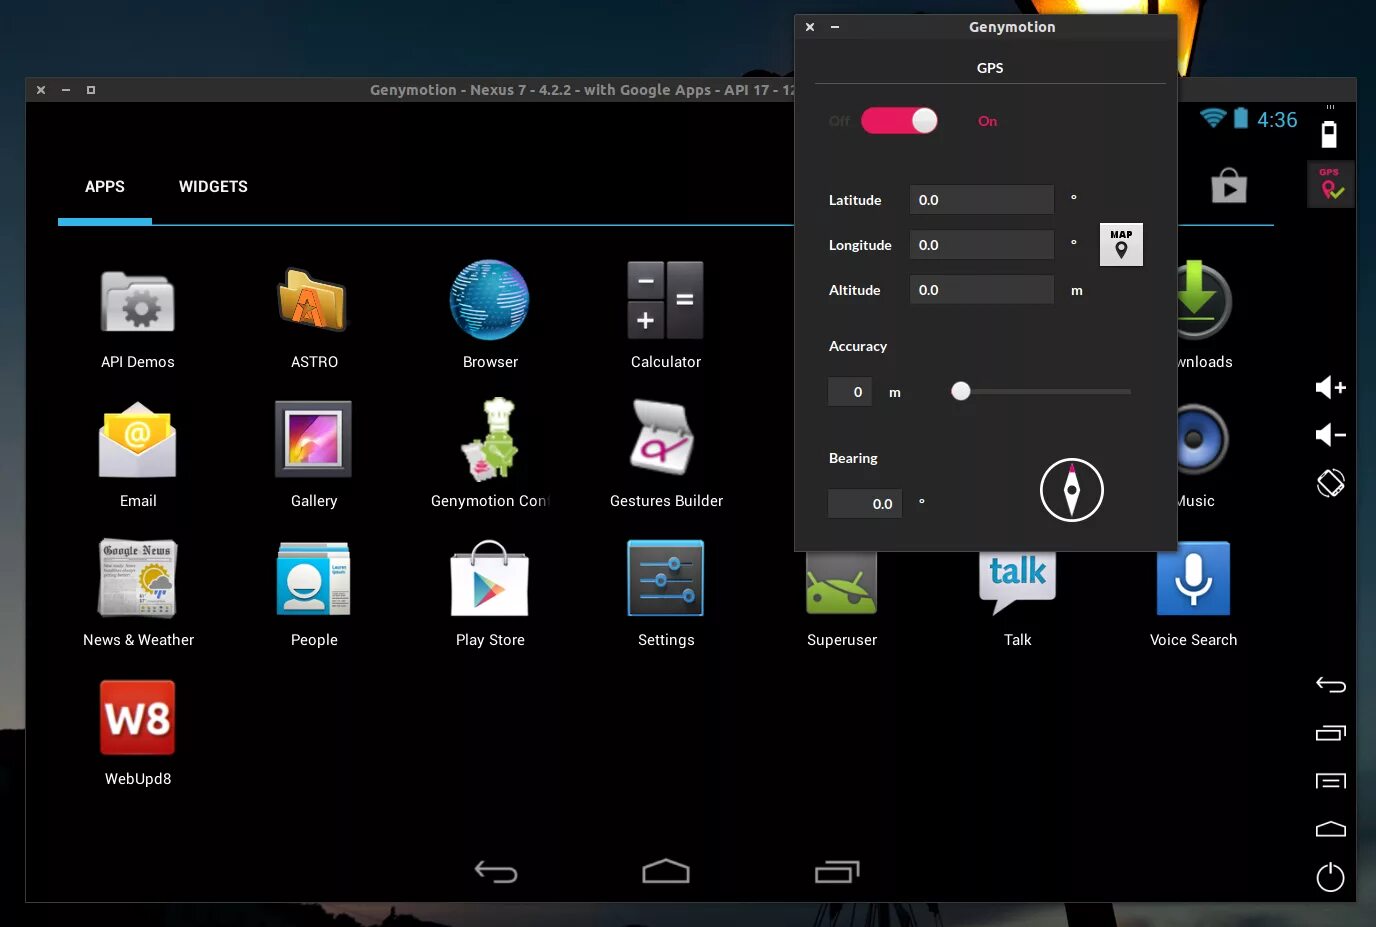Click Genymotion volume down icon
1376x927 pixels.
[1331, 435]
